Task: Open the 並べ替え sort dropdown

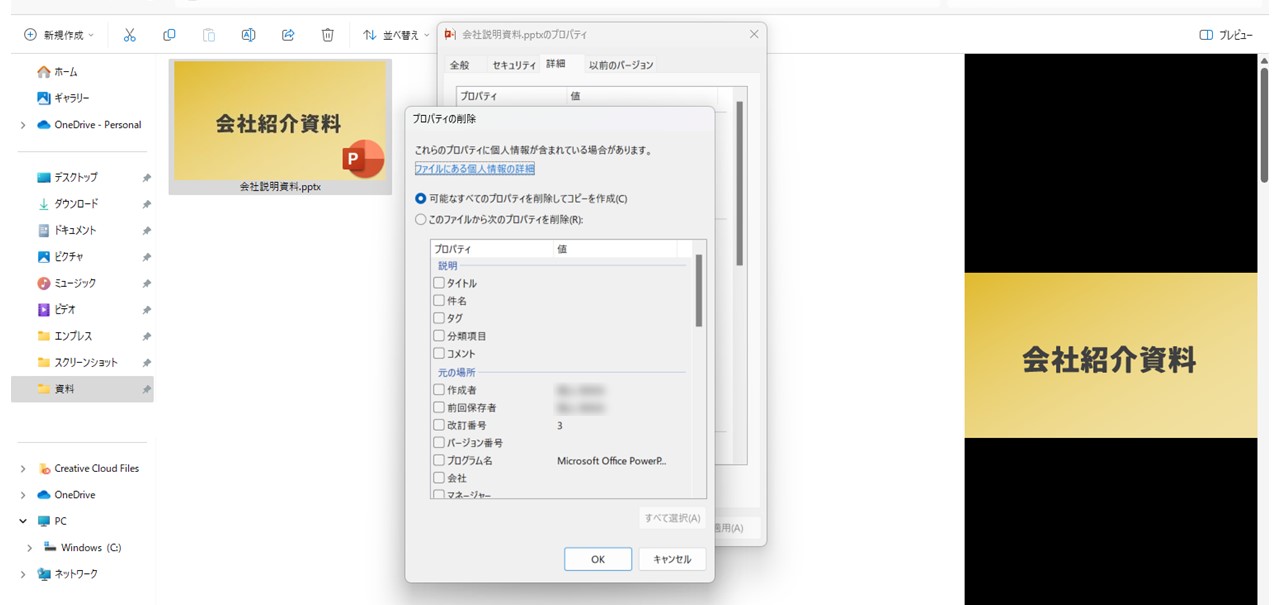Action: point(396,35)
